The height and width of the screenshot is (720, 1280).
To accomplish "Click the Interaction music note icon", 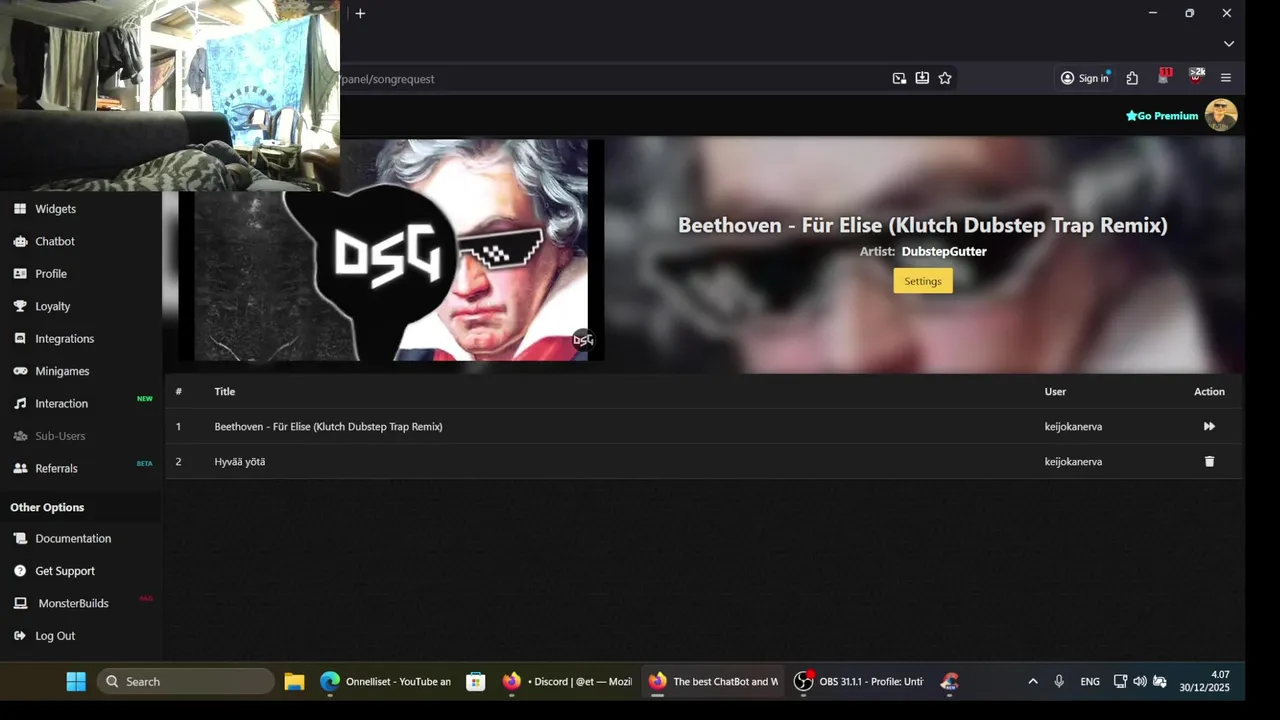I will click(20, 404).
